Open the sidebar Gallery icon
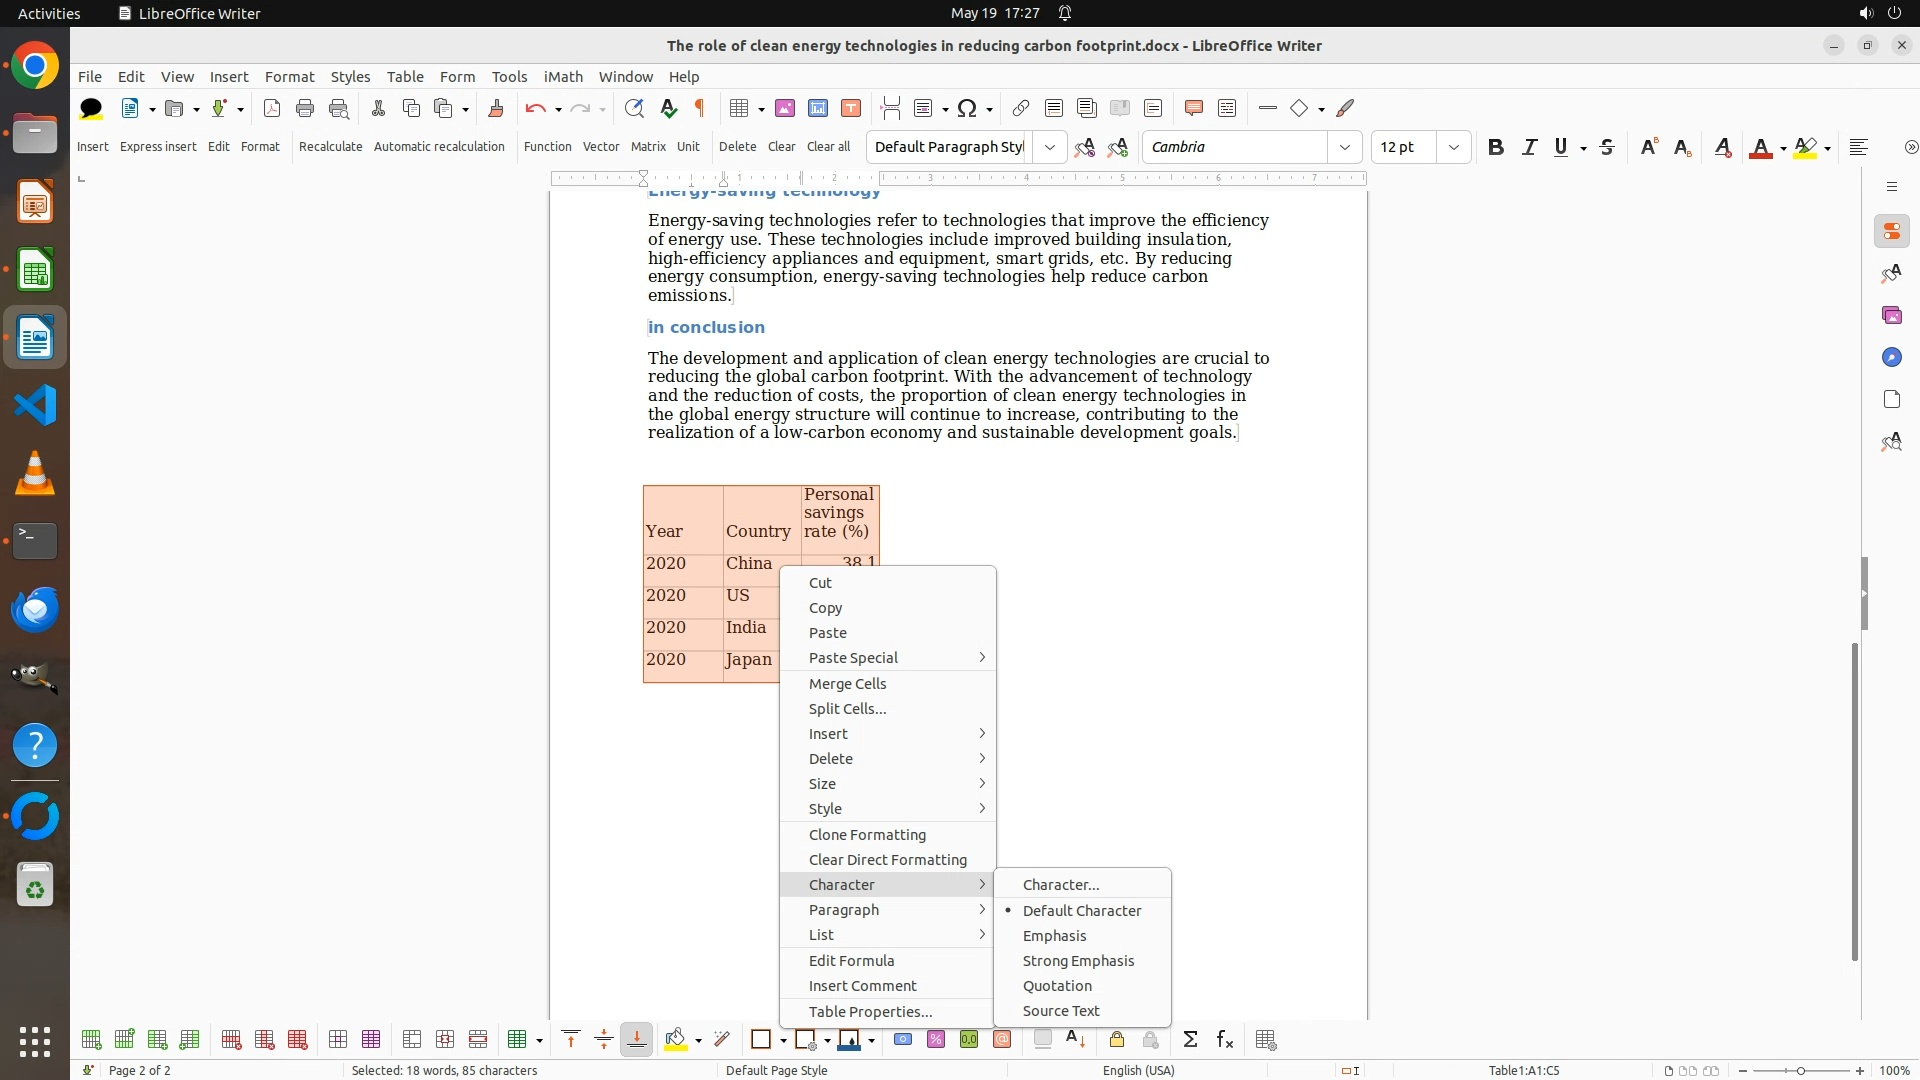Screen dimensions: 1920x1080 click(x=1891, y=315)
